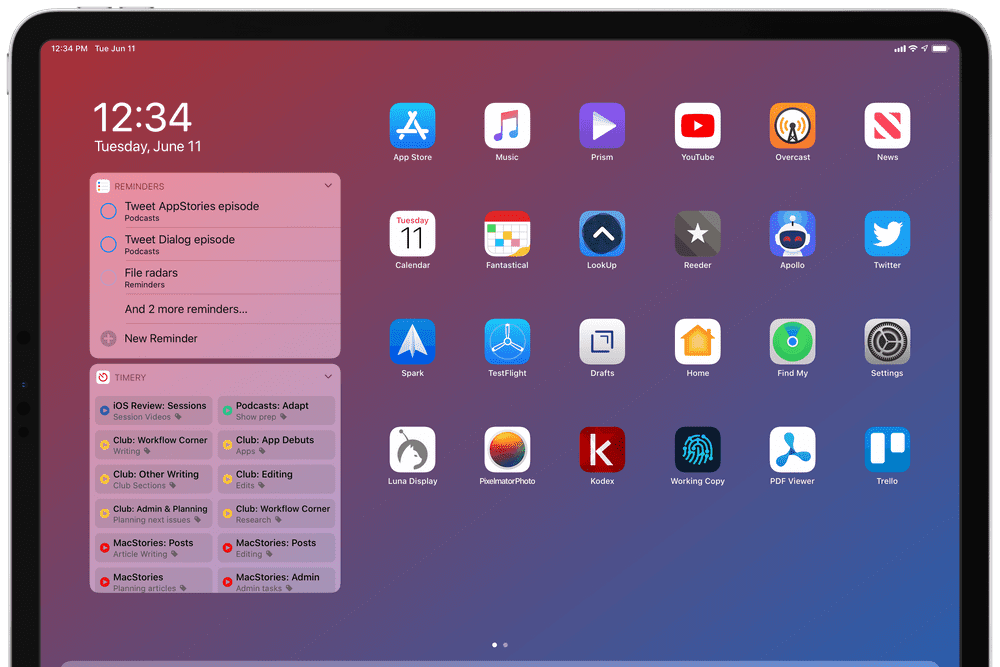Open the Settings app
This screenshot has height=667, width=1000.
click(887, 342)
